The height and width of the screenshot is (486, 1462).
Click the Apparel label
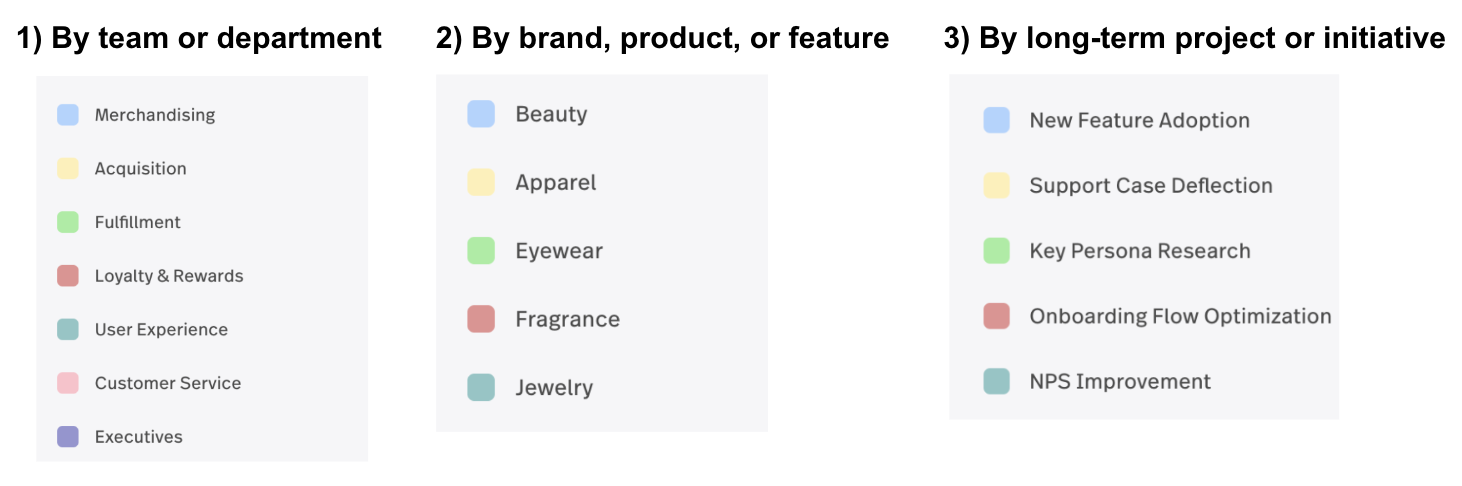pos(556,183)
